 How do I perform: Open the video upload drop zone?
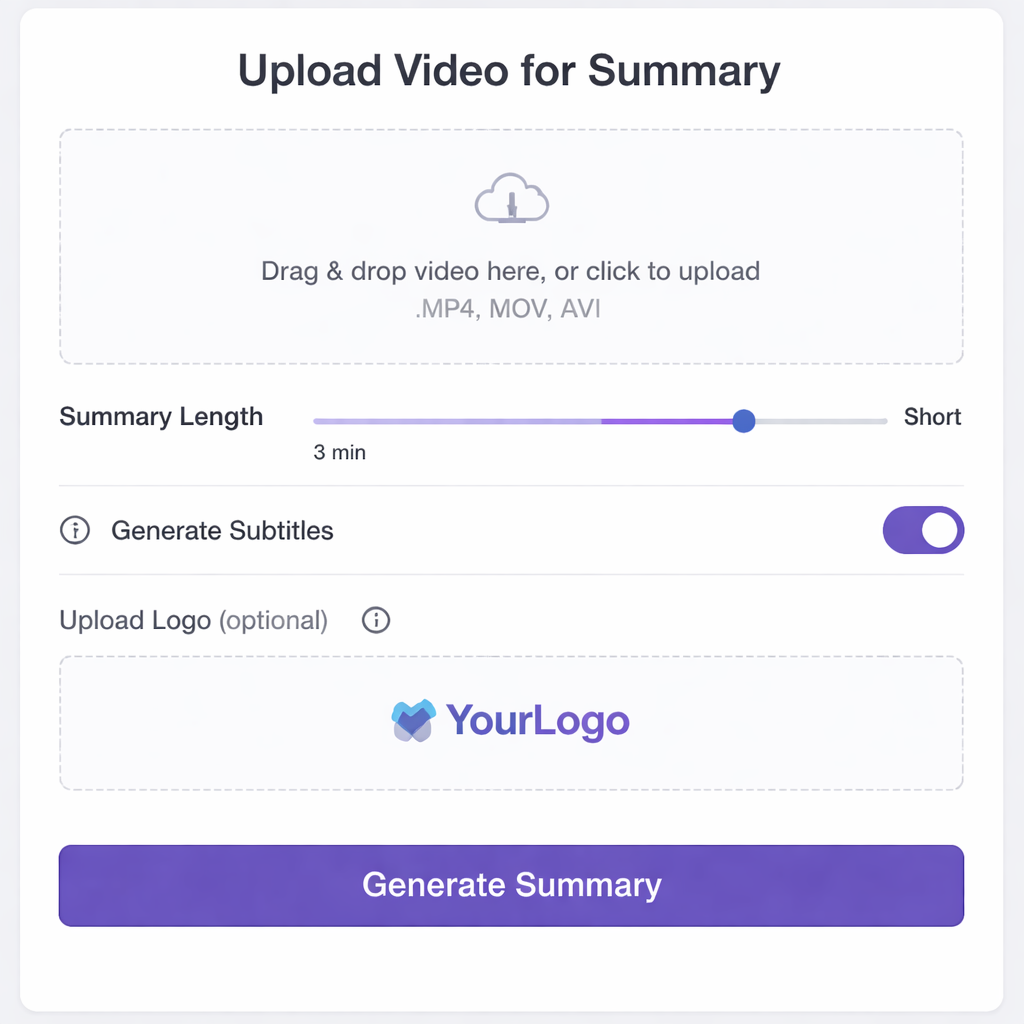pyautogui.click(x=511, y=246)
